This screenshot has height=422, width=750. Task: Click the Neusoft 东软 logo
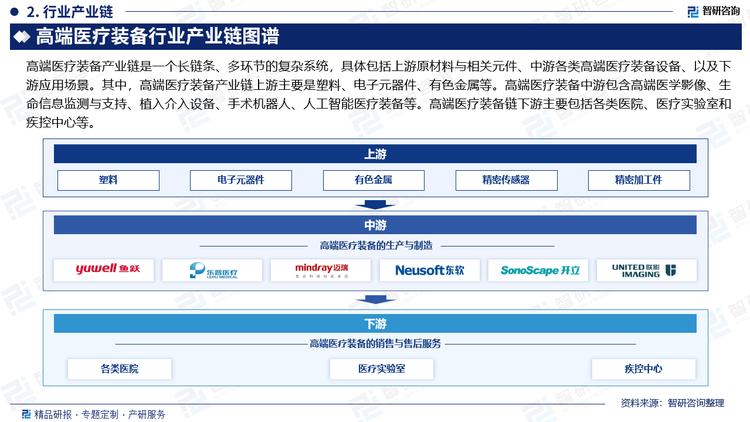pyautogui.click(x=430, y=270)
